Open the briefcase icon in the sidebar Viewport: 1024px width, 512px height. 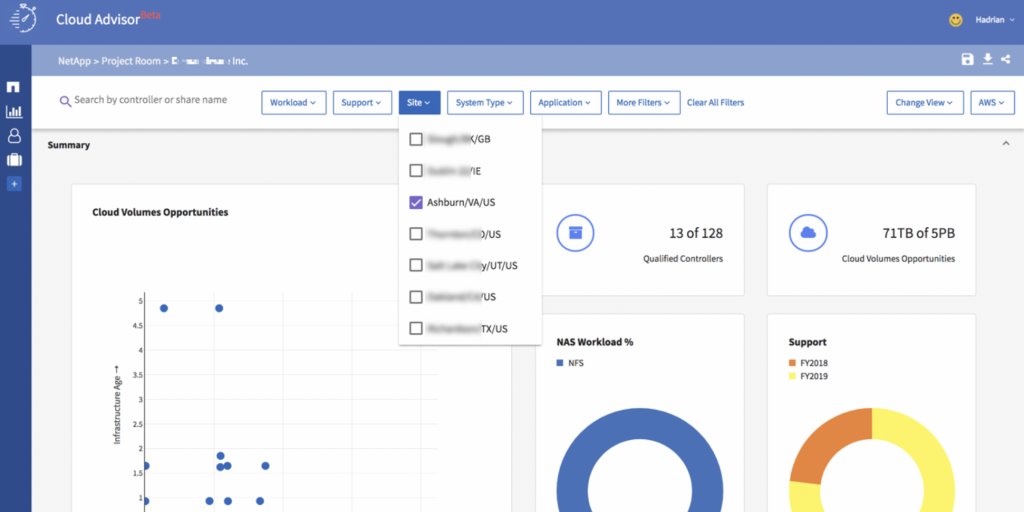click(14, 160)
